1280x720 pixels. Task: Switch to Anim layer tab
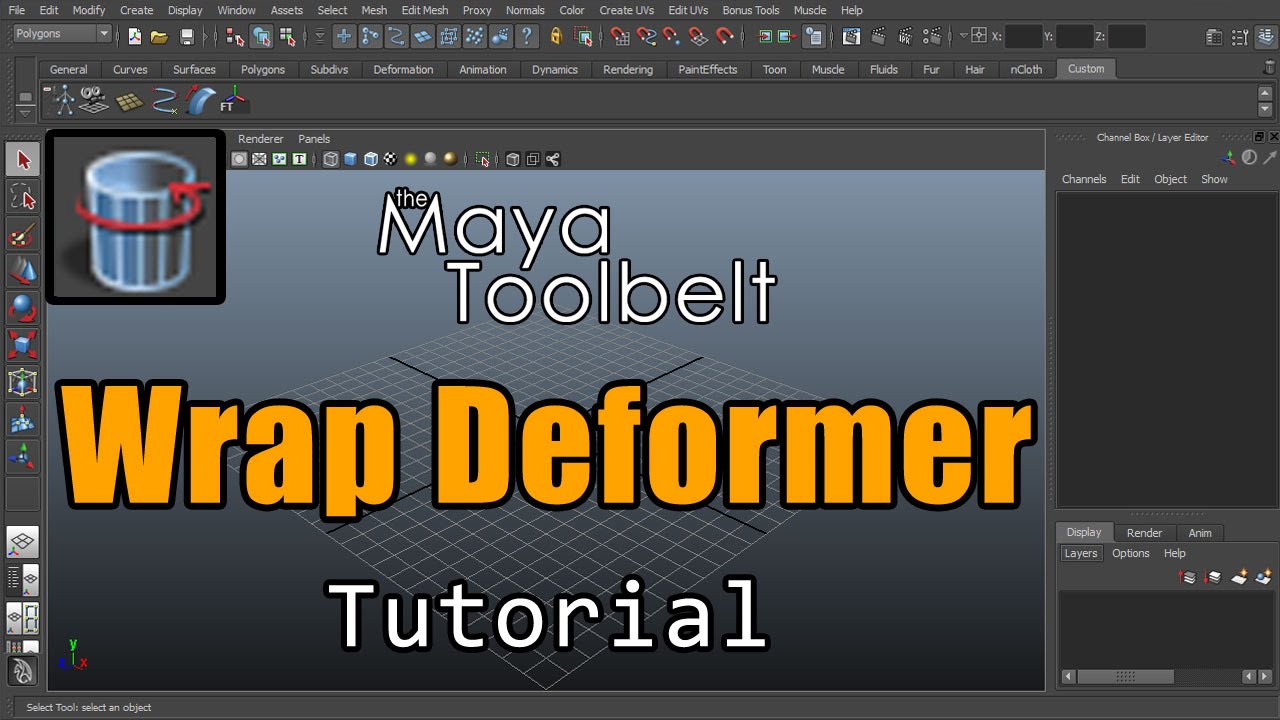coord(1200,533)
